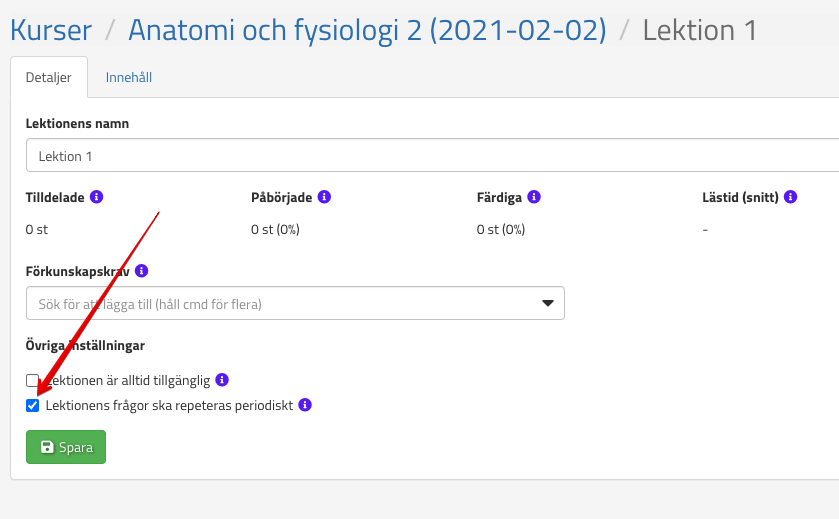The width and height of the screenshot is (839, 519).
Task: Go to Kurser breadcrumb link
Action: 51,30
